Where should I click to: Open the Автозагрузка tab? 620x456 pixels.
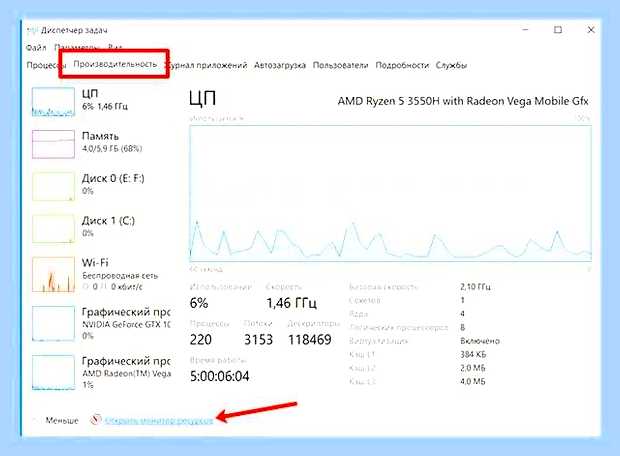tap(280, 65)
